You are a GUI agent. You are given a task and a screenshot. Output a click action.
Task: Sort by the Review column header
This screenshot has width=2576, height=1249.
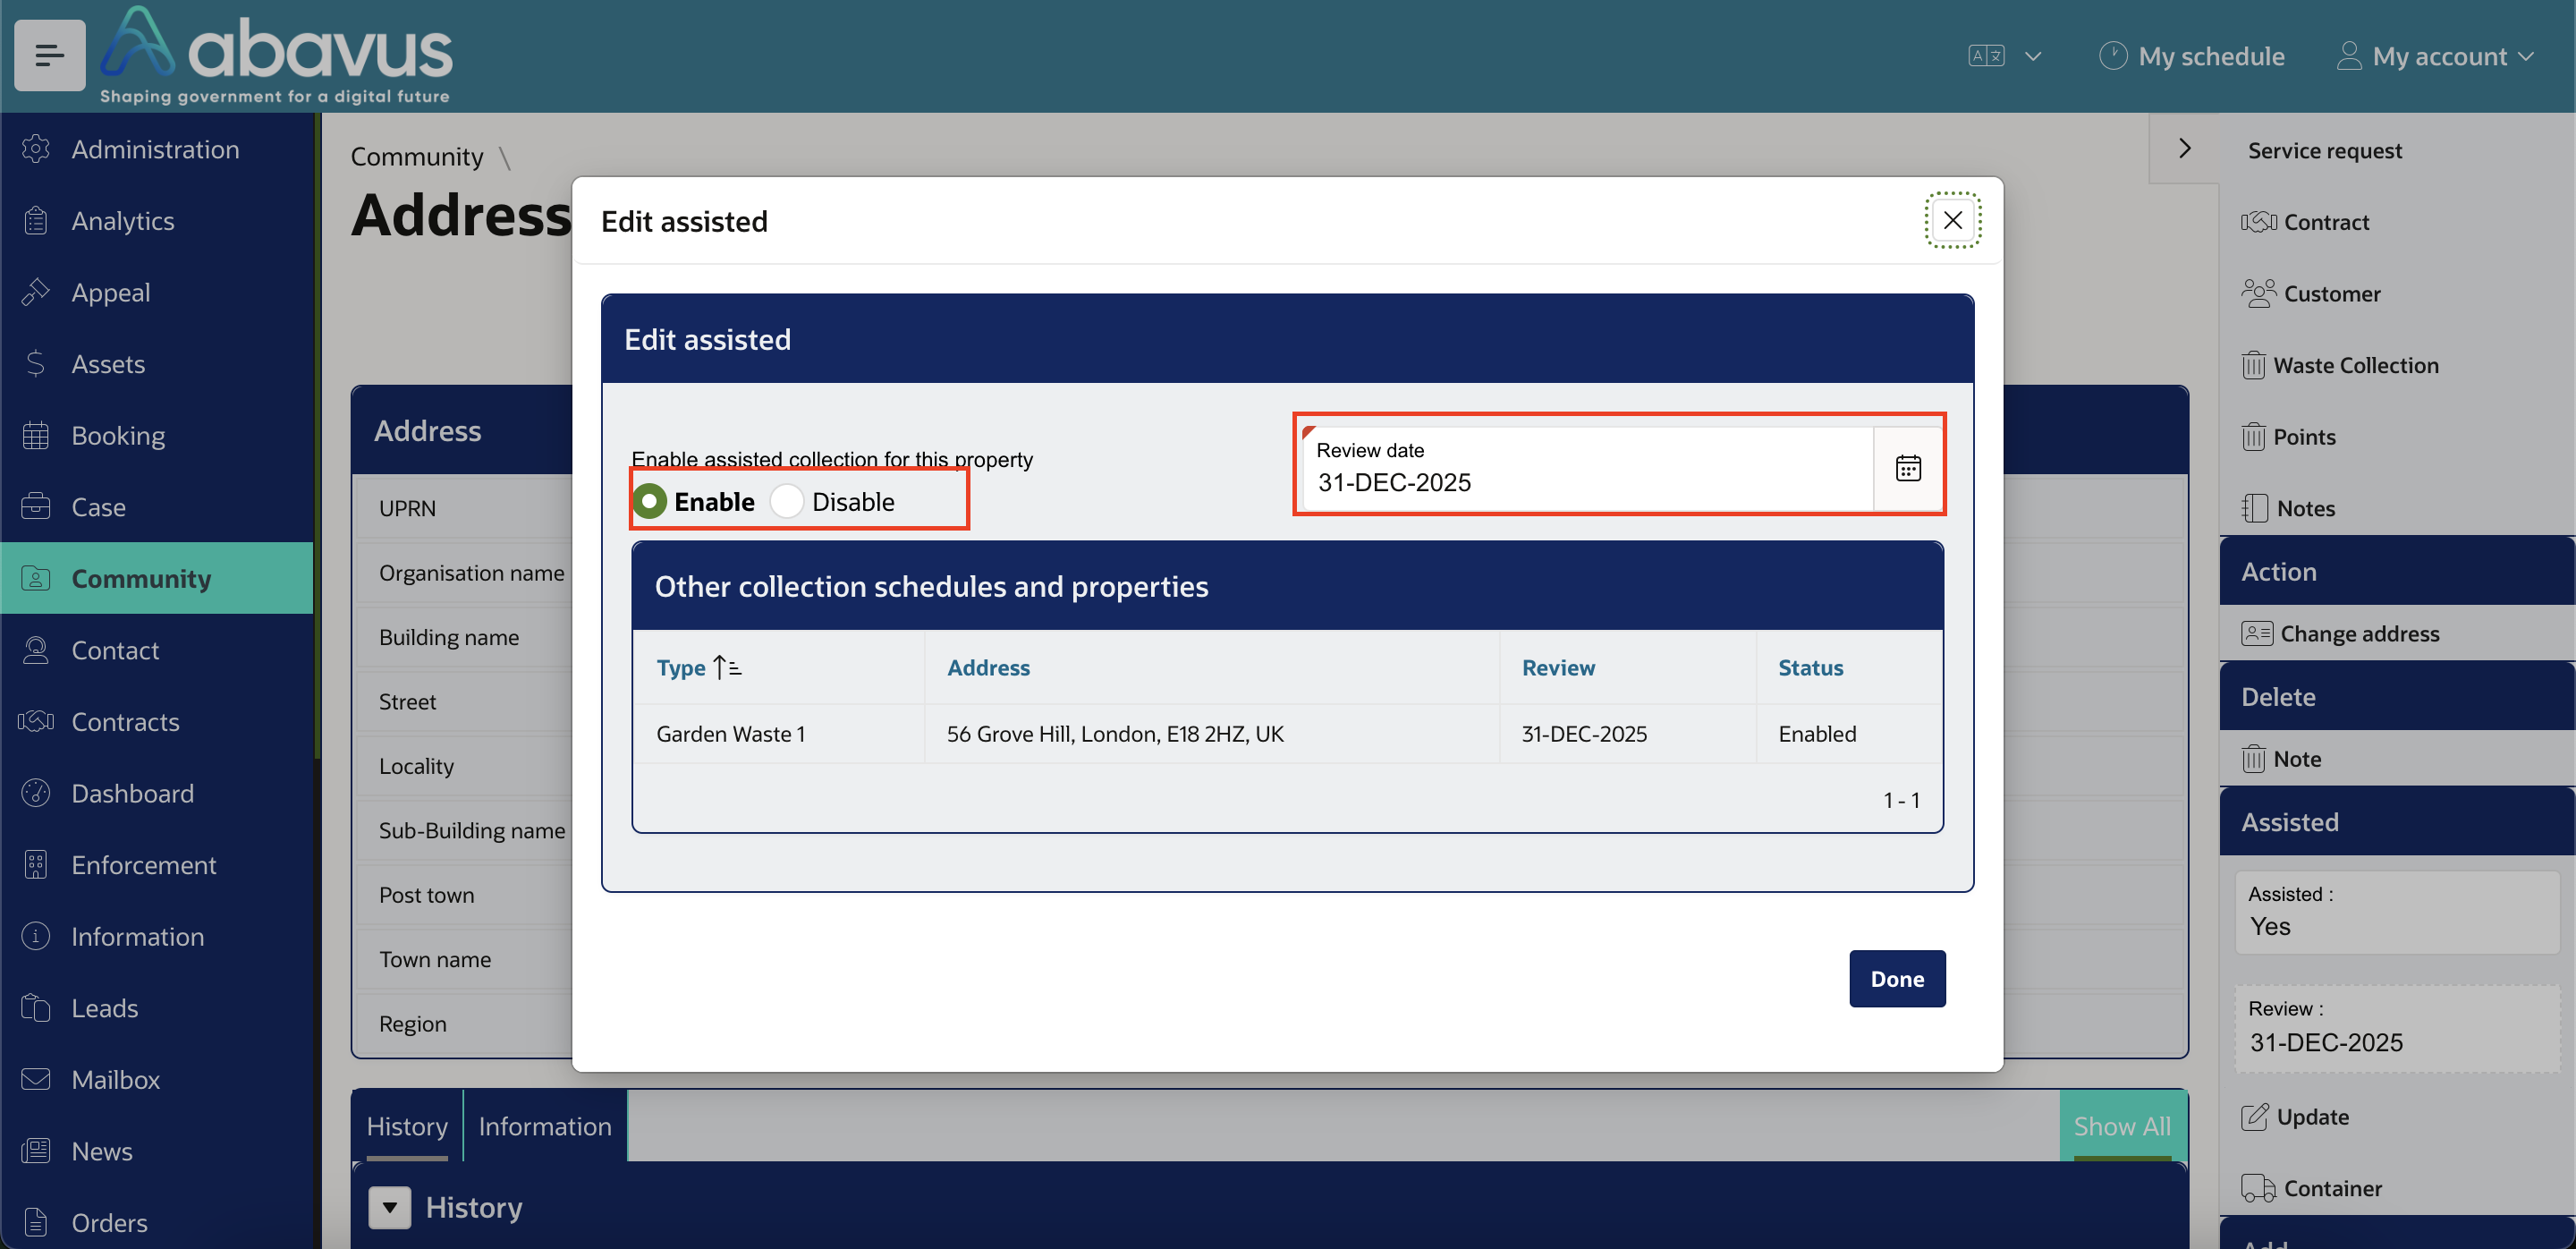pyautogui.click(x=1558, y=667)
